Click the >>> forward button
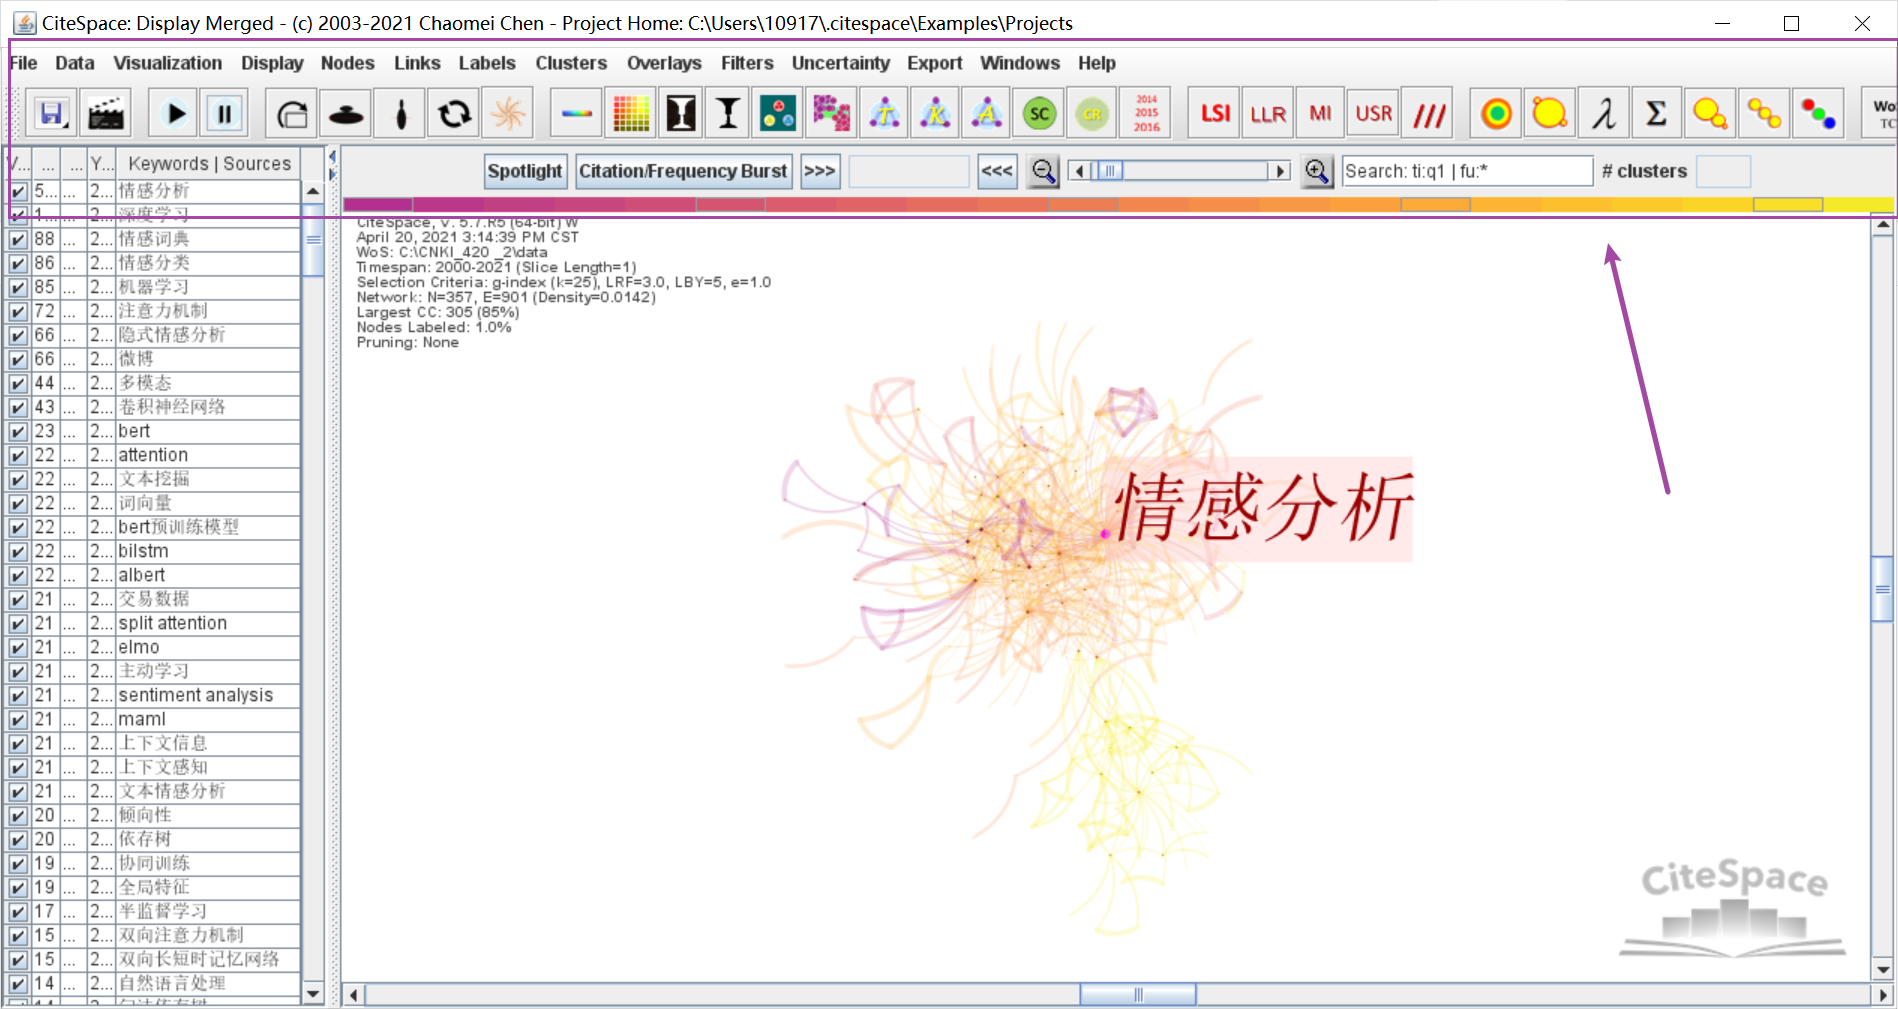Screen dimensions: 1898x1009 820,171
